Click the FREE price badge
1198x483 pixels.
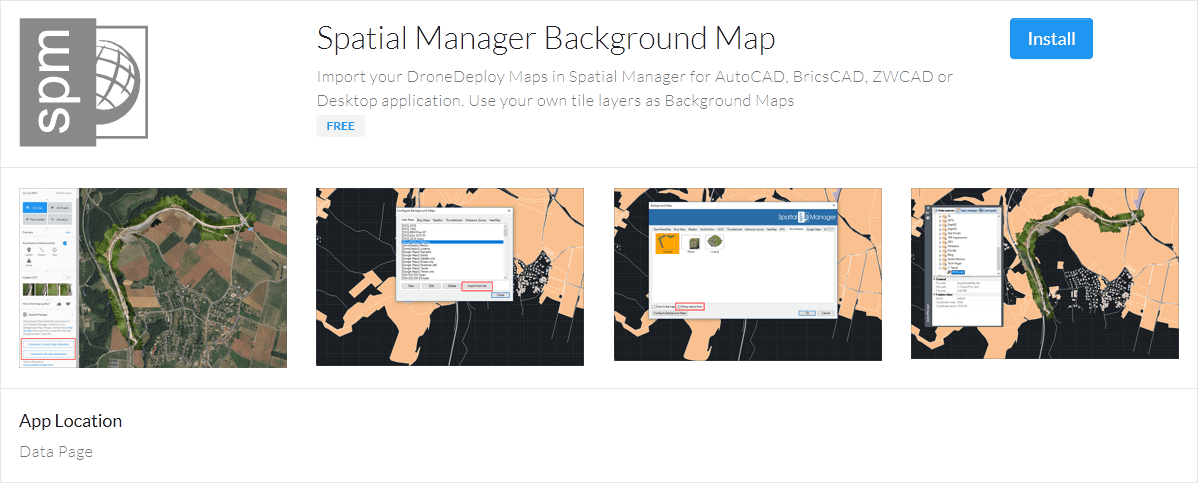(341, 126)
